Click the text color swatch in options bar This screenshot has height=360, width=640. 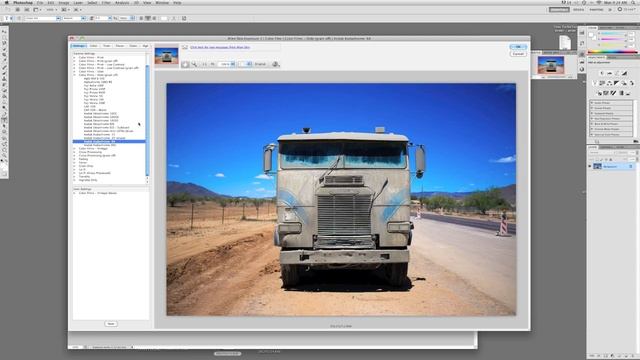pos(164,18)
